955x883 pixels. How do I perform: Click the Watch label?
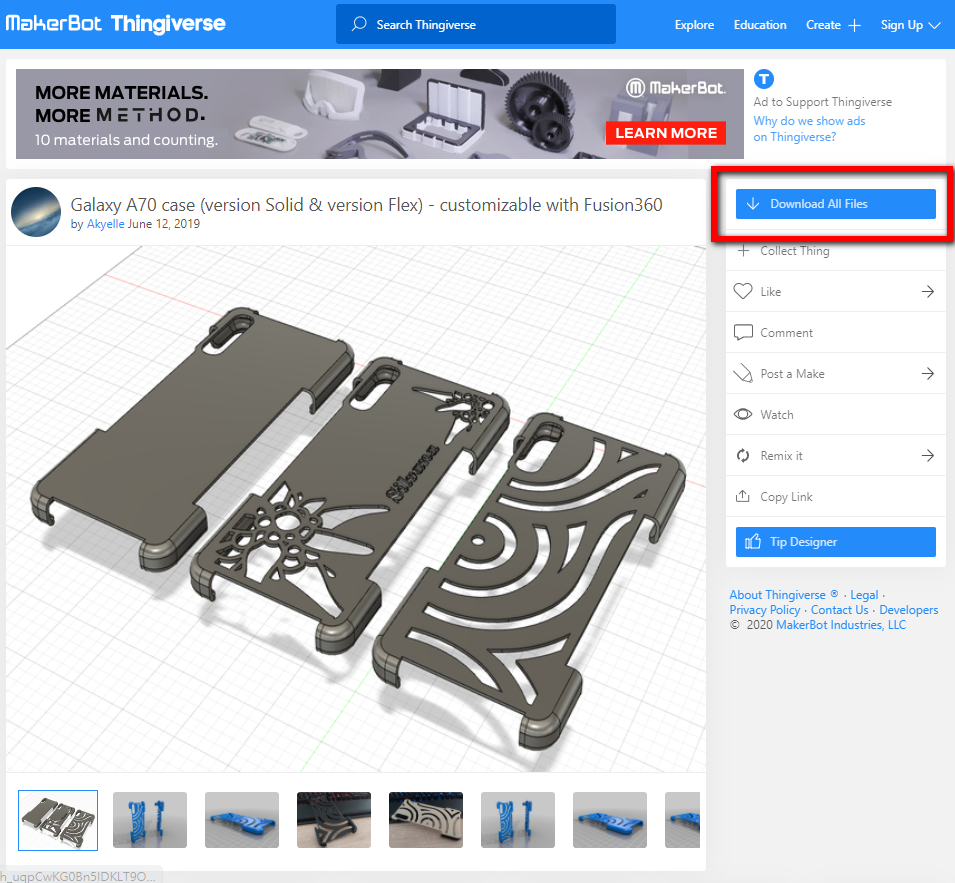coord(777,415)
